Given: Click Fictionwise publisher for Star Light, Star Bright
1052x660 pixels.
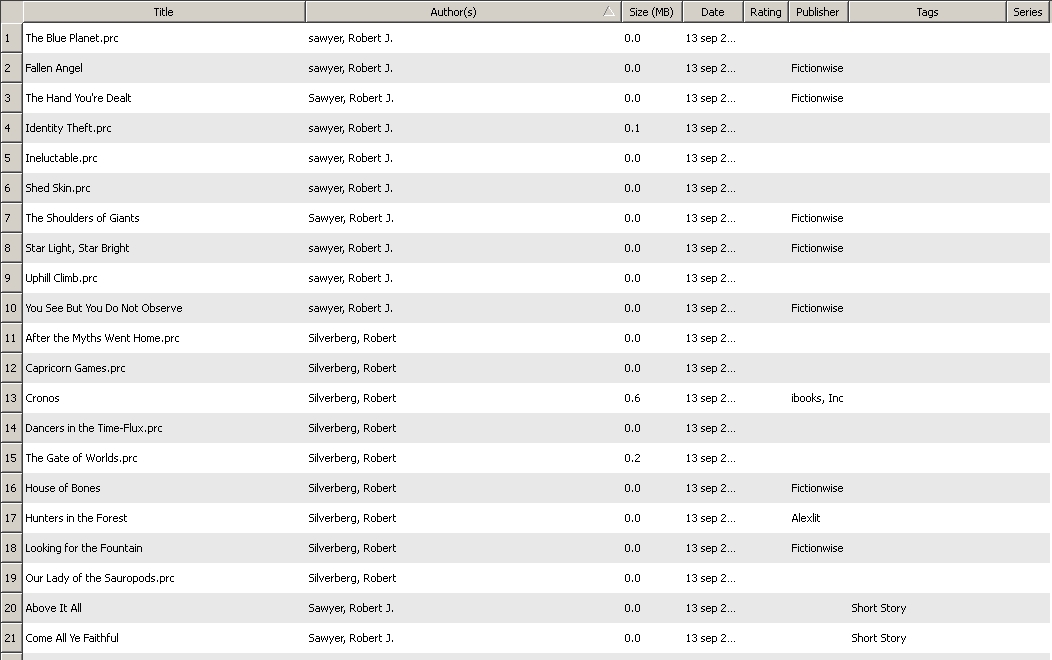Looking at the screenshot, I should click(x=817, y=248).
